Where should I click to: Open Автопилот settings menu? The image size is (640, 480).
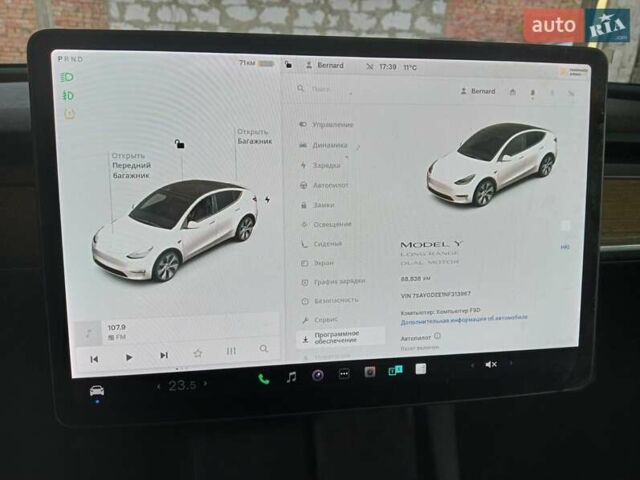[x=325, y=185]
